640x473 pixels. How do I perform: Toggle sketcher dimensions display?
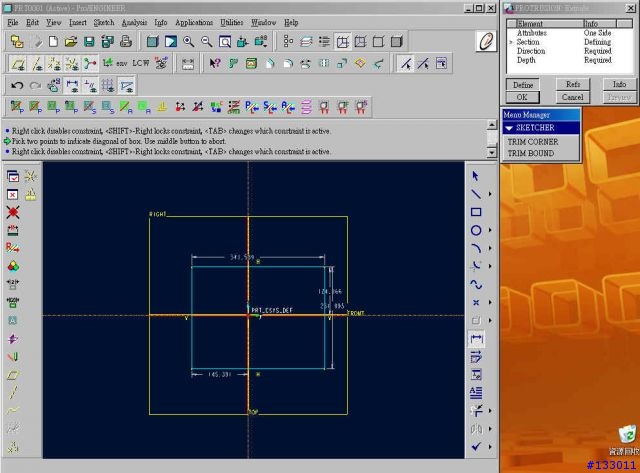[72, 85]
